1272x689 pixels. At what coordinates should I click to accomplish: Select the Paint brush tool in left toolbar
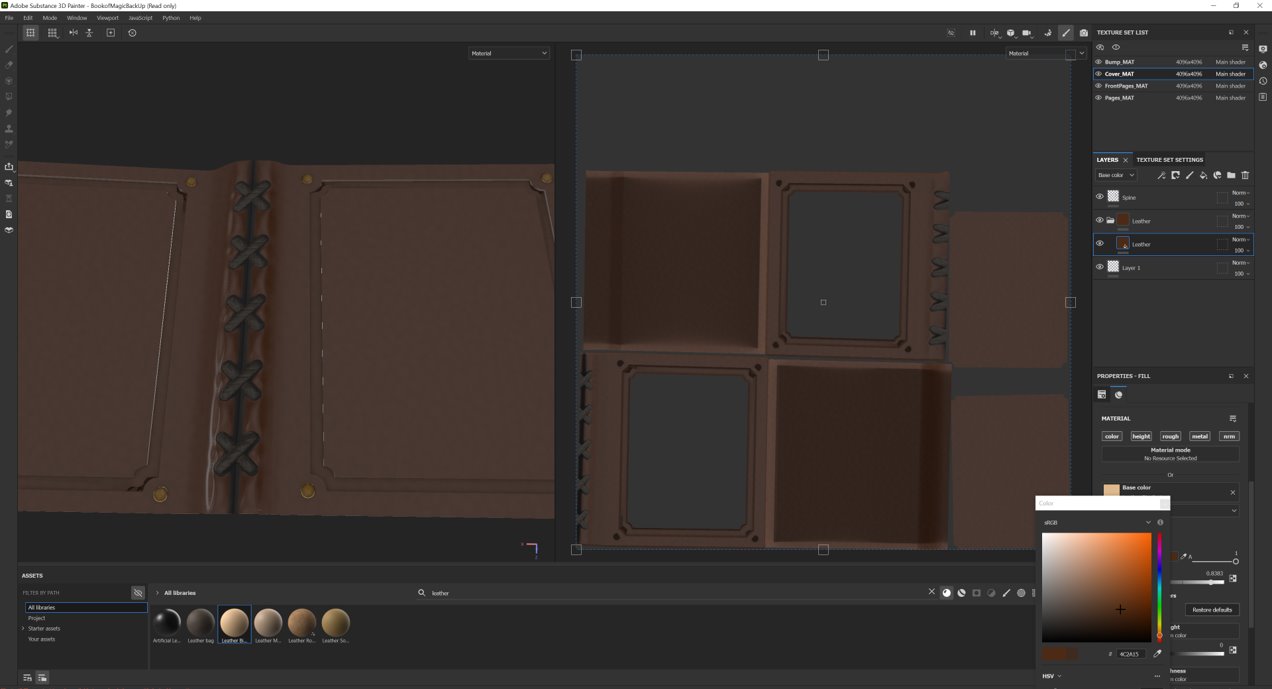[9, 49]
